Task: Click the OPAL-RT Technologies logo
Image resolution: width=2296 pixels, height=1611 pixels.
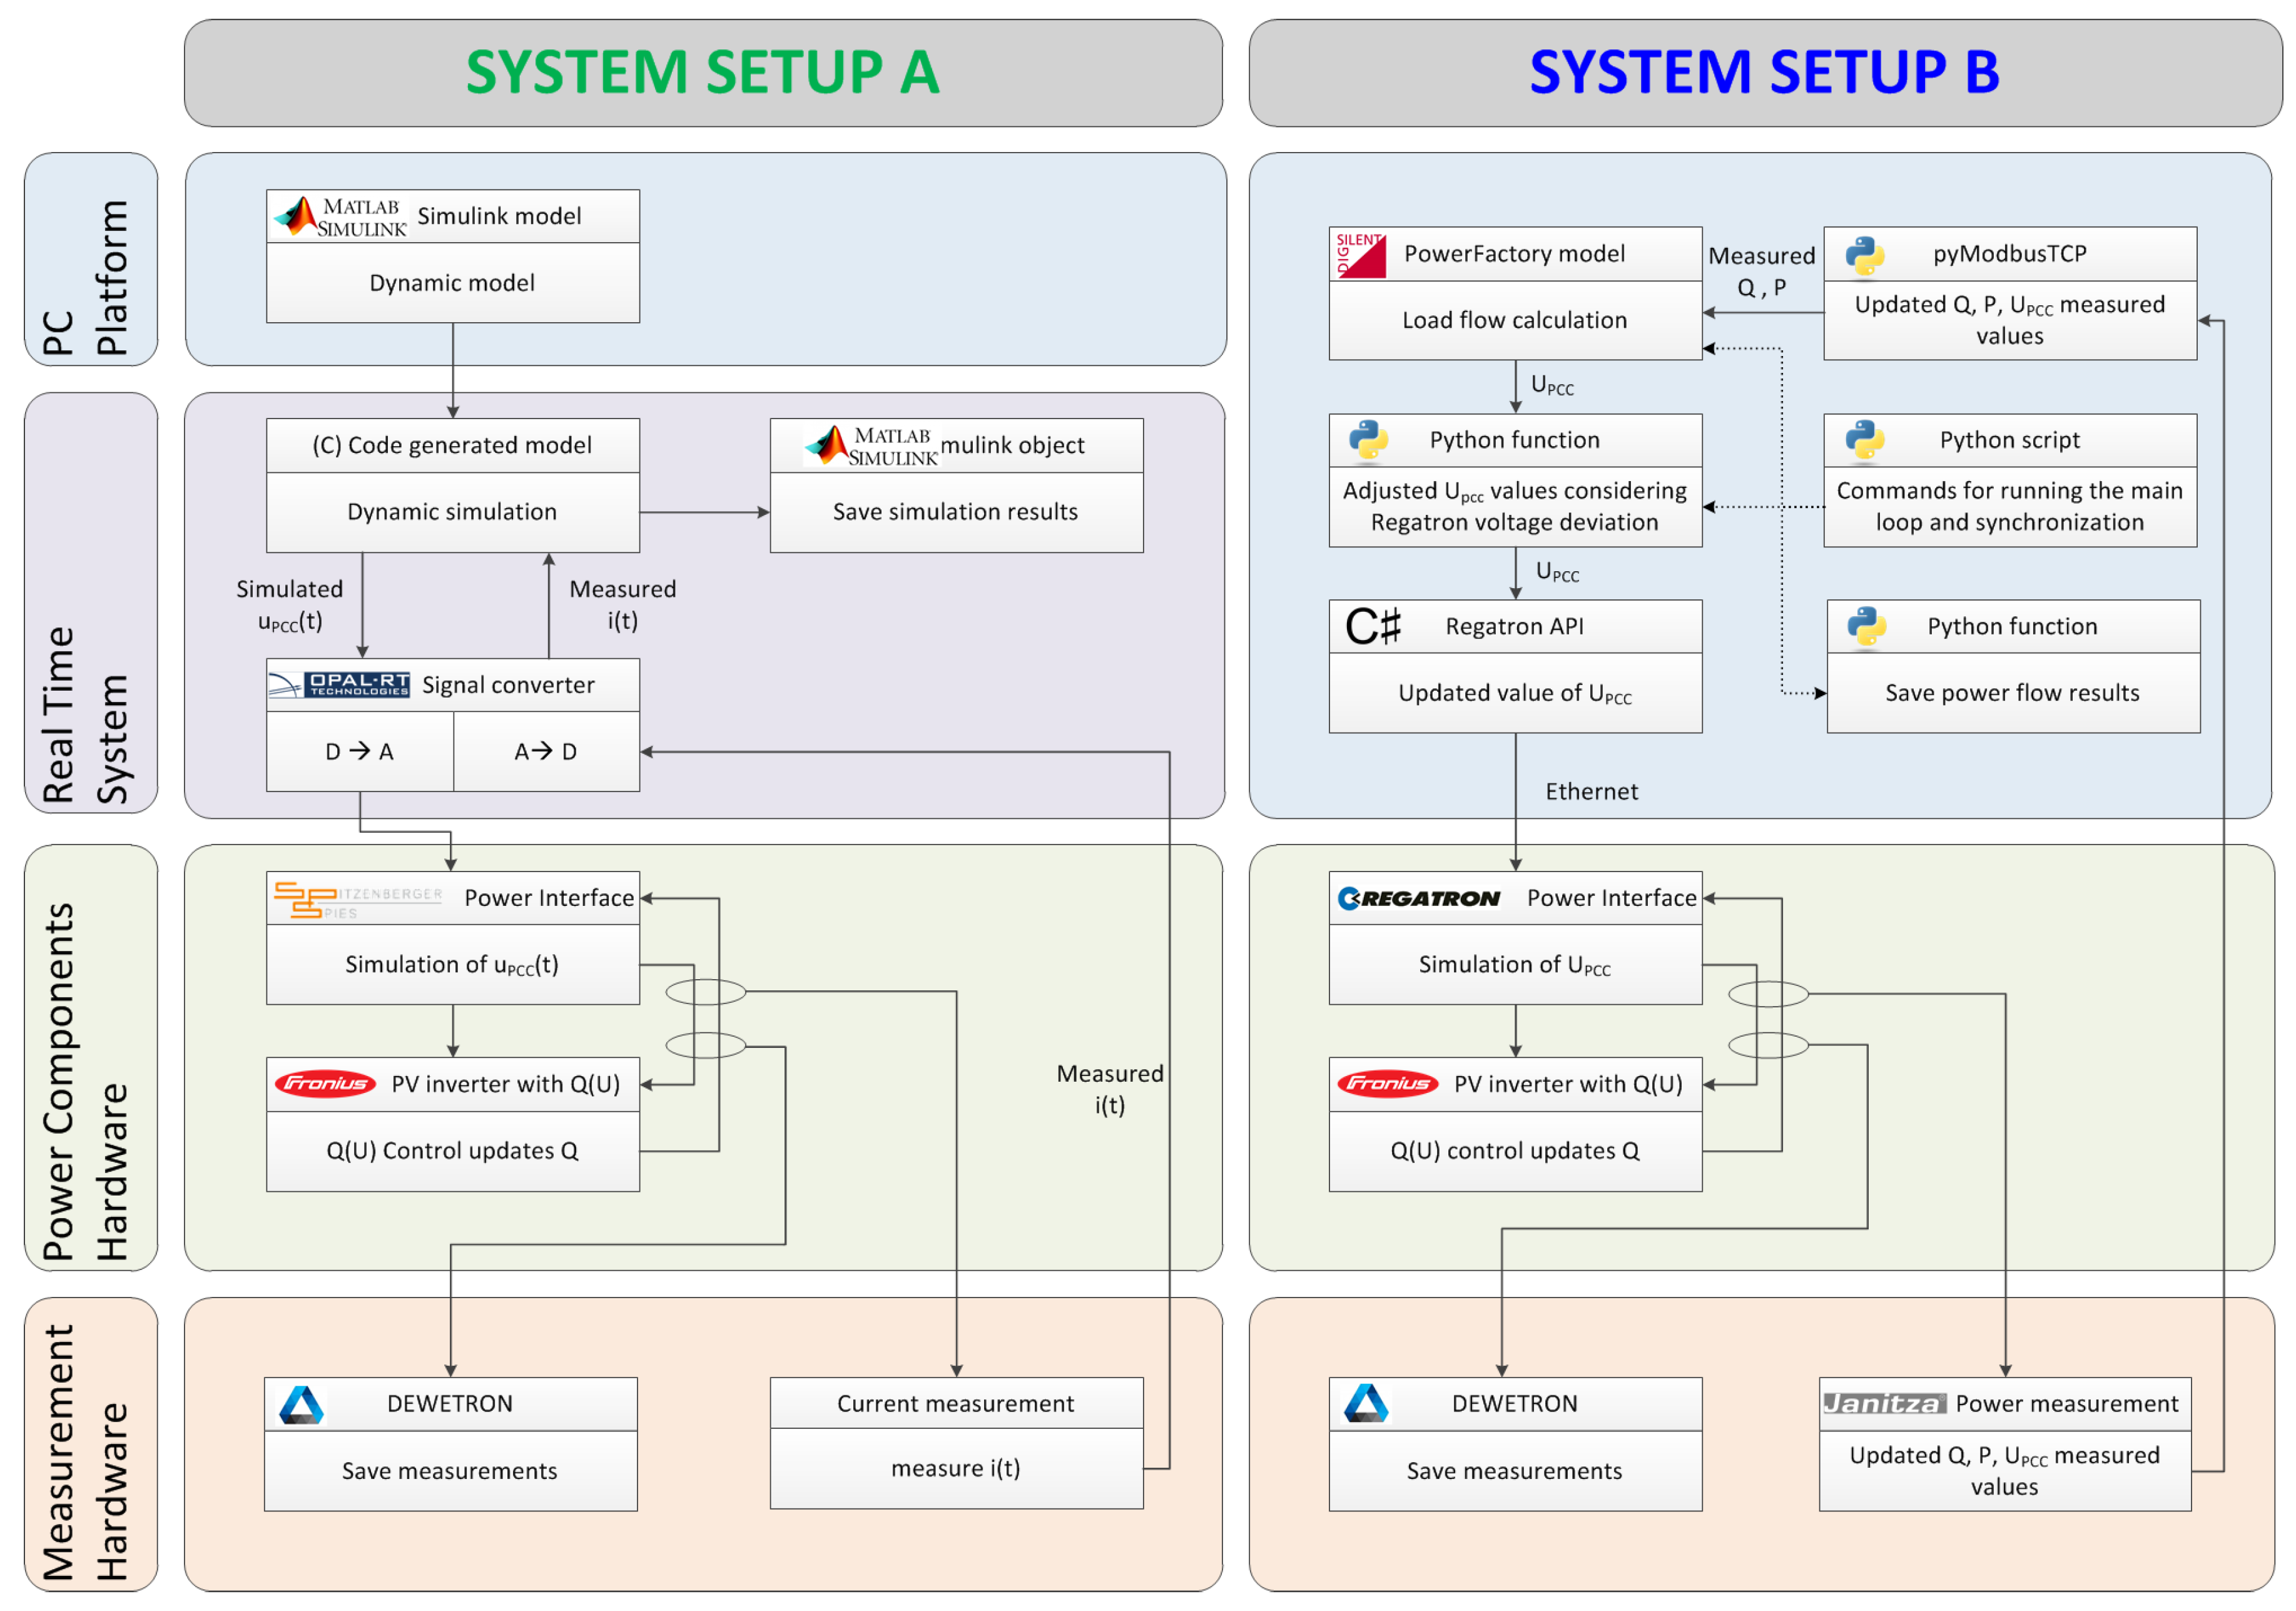Action: click(340, 685)
